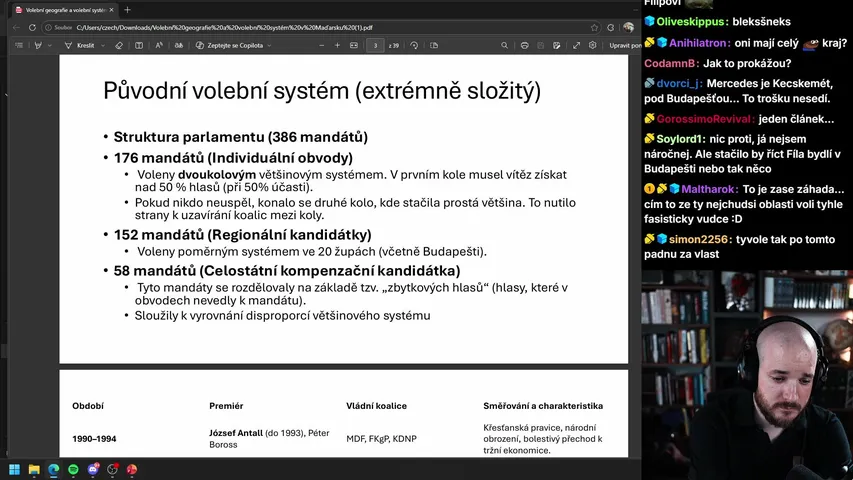Click chat username Anihilatron
This screenshot has width=853, height=480.
pyautogui.click(x=700, y=43)
